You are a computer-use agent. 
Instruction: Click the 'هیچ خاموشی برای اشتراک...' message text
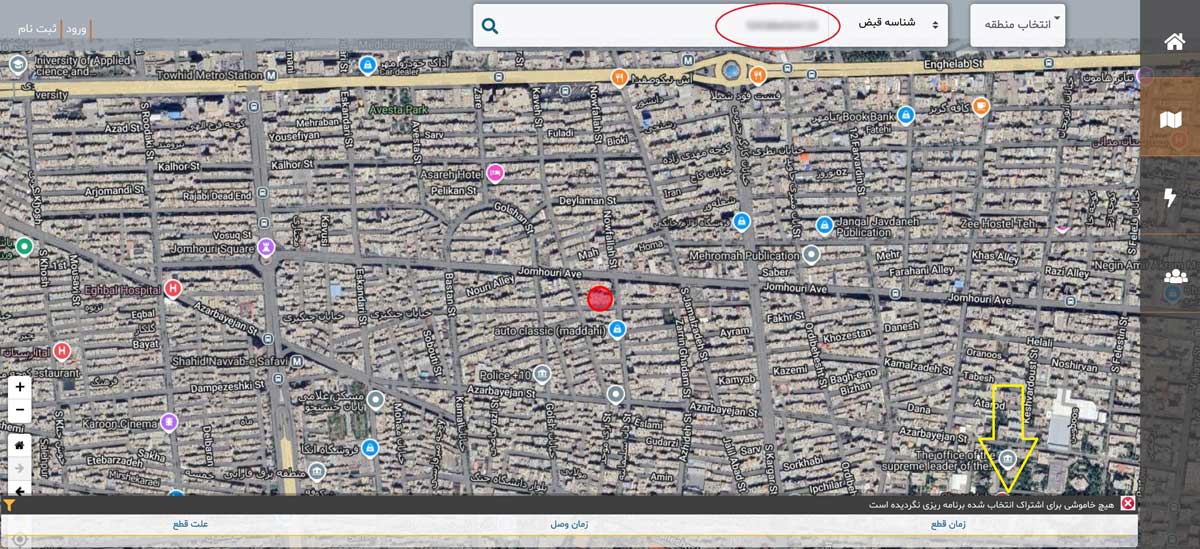point(991,505)
